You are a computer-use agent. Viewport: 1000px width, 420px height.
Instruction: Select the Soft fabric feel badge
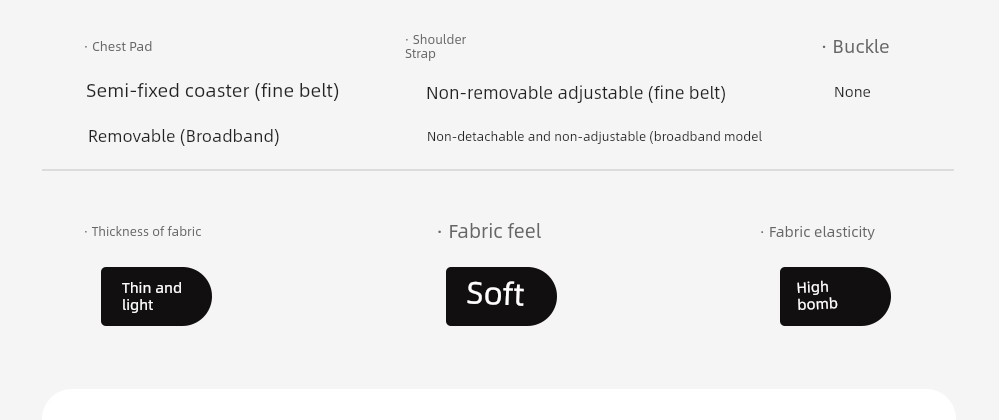(x=501, y=296)
